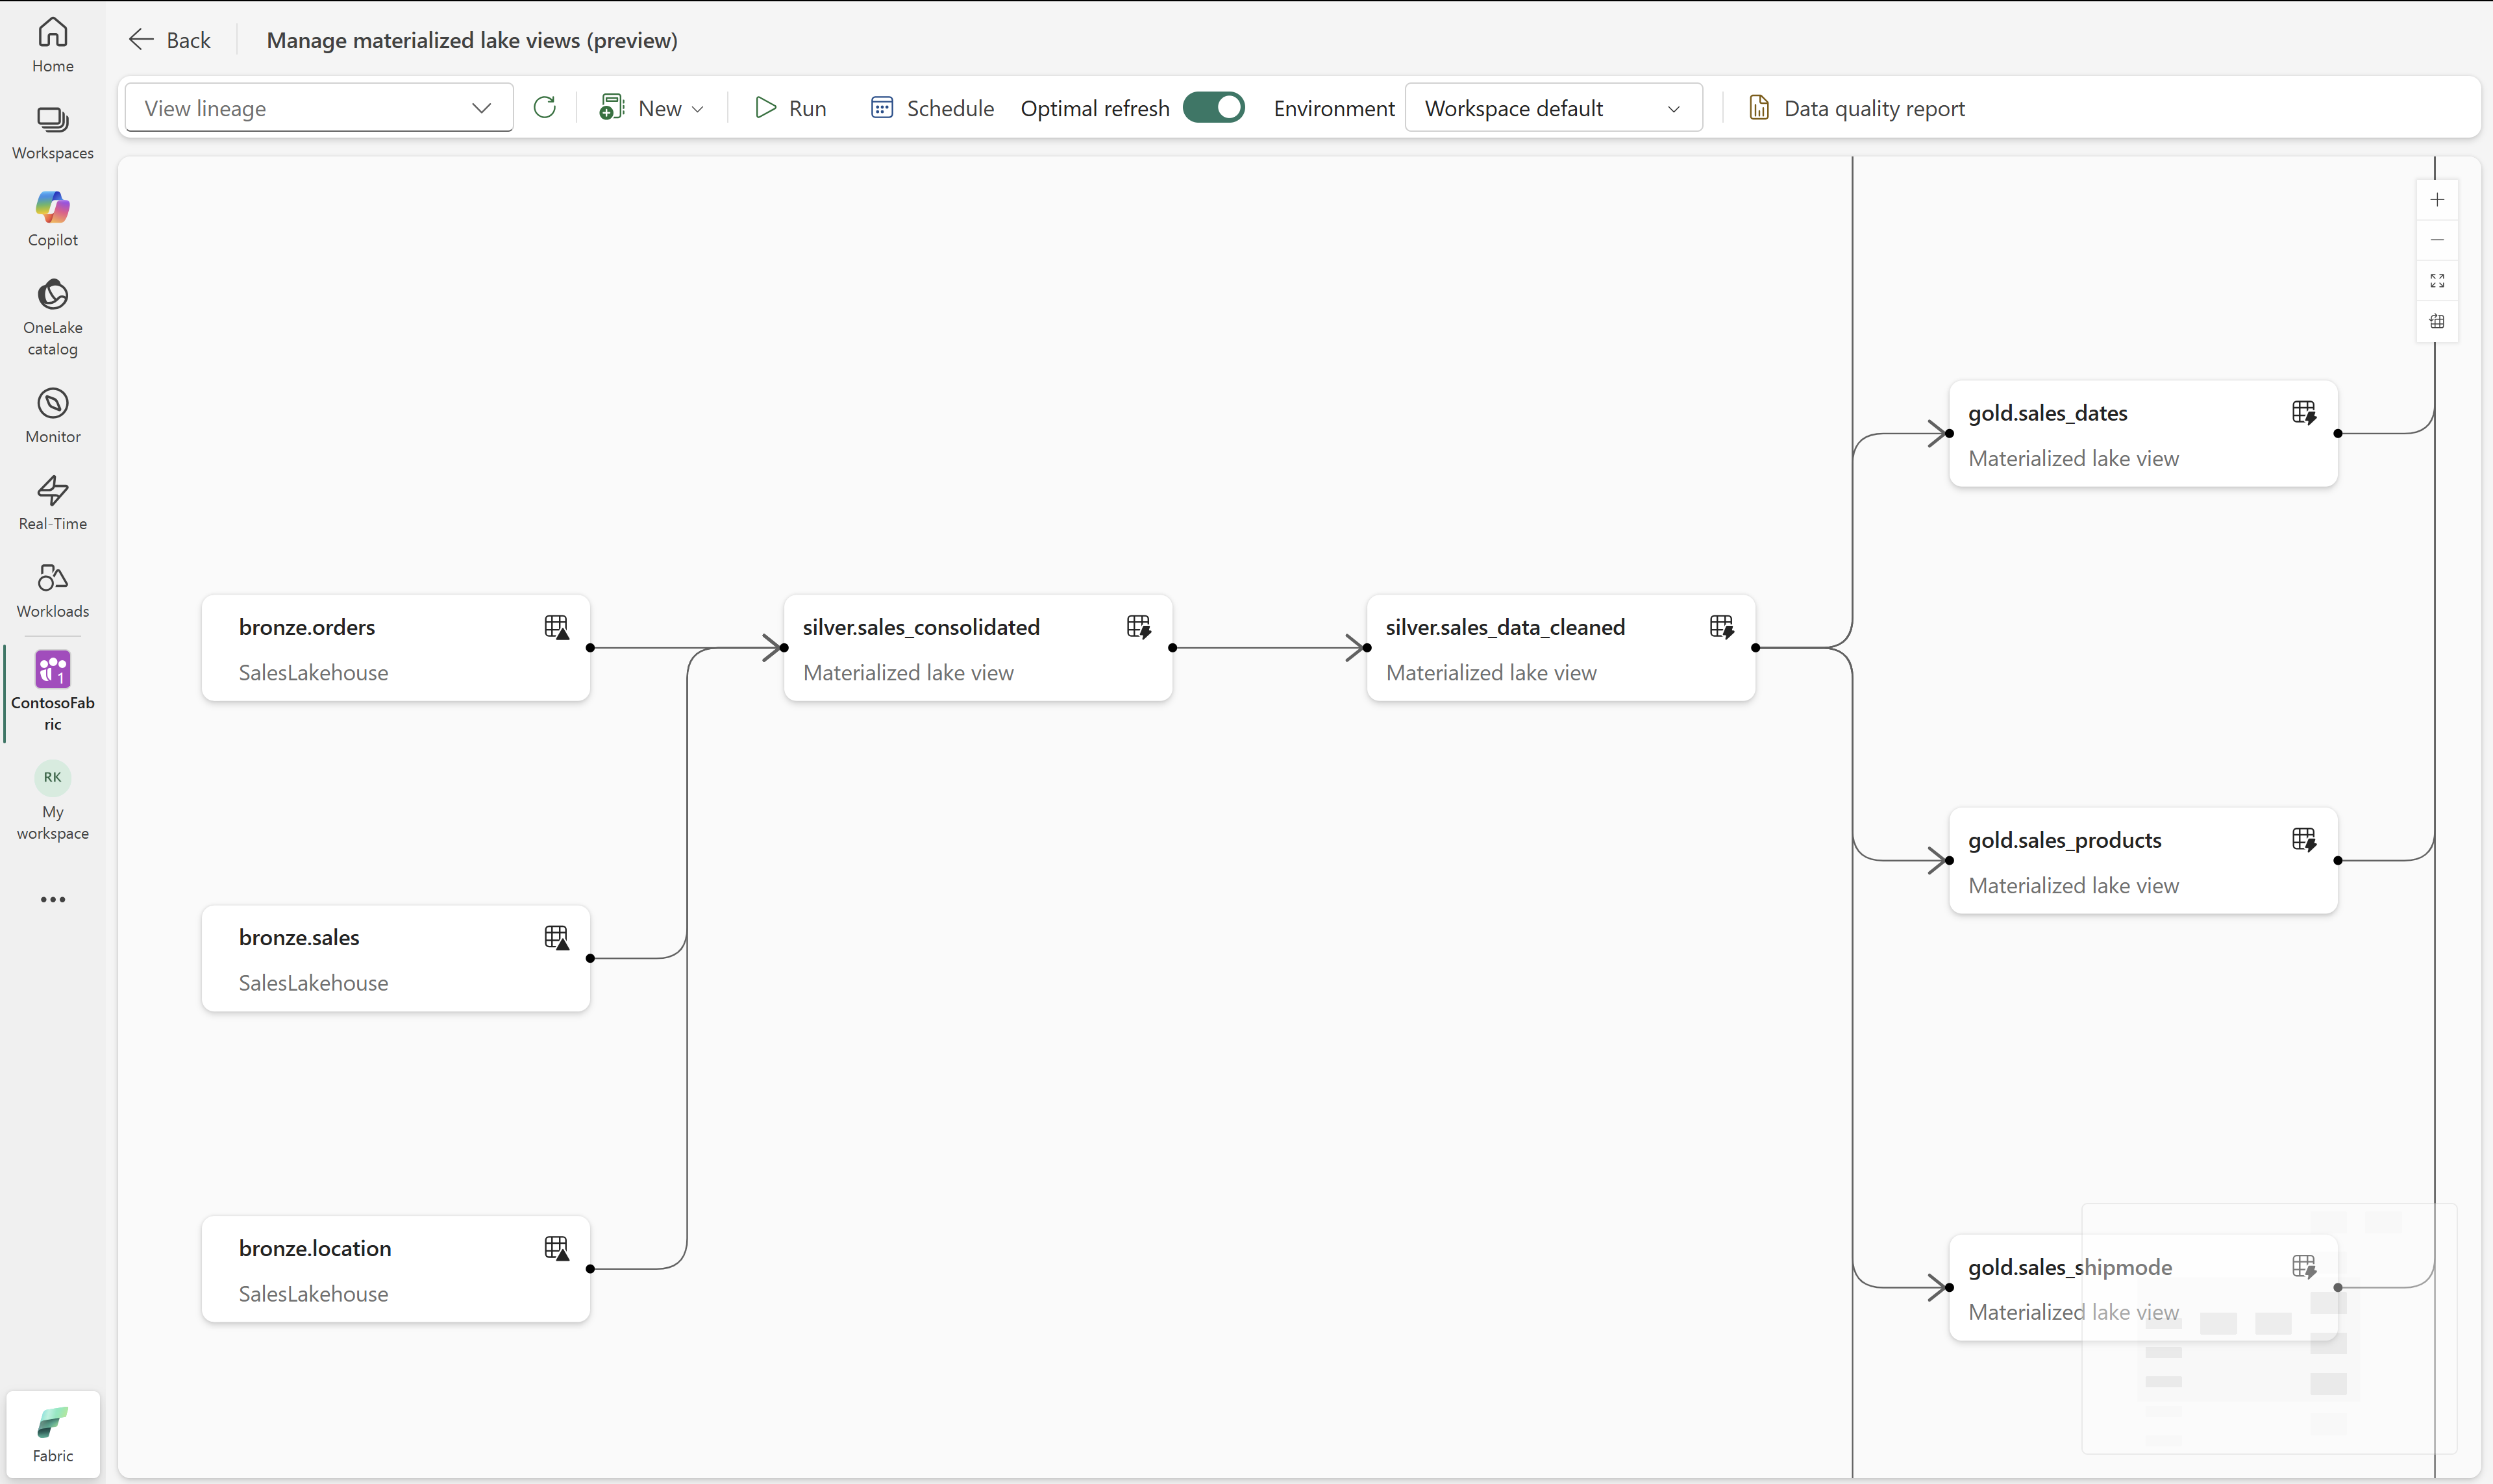Click the Monitor sidebar icon

click(52, 415)
